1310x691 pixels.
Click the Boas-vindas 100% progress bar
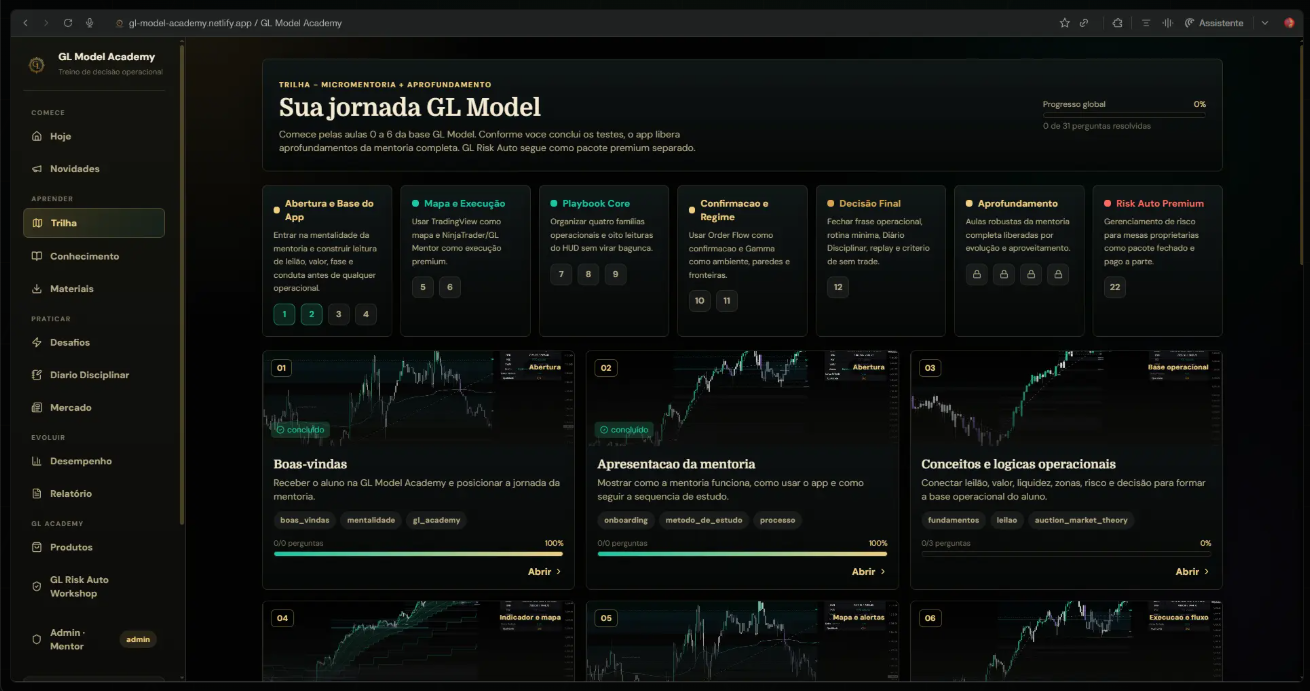click(x=418, y=553)
